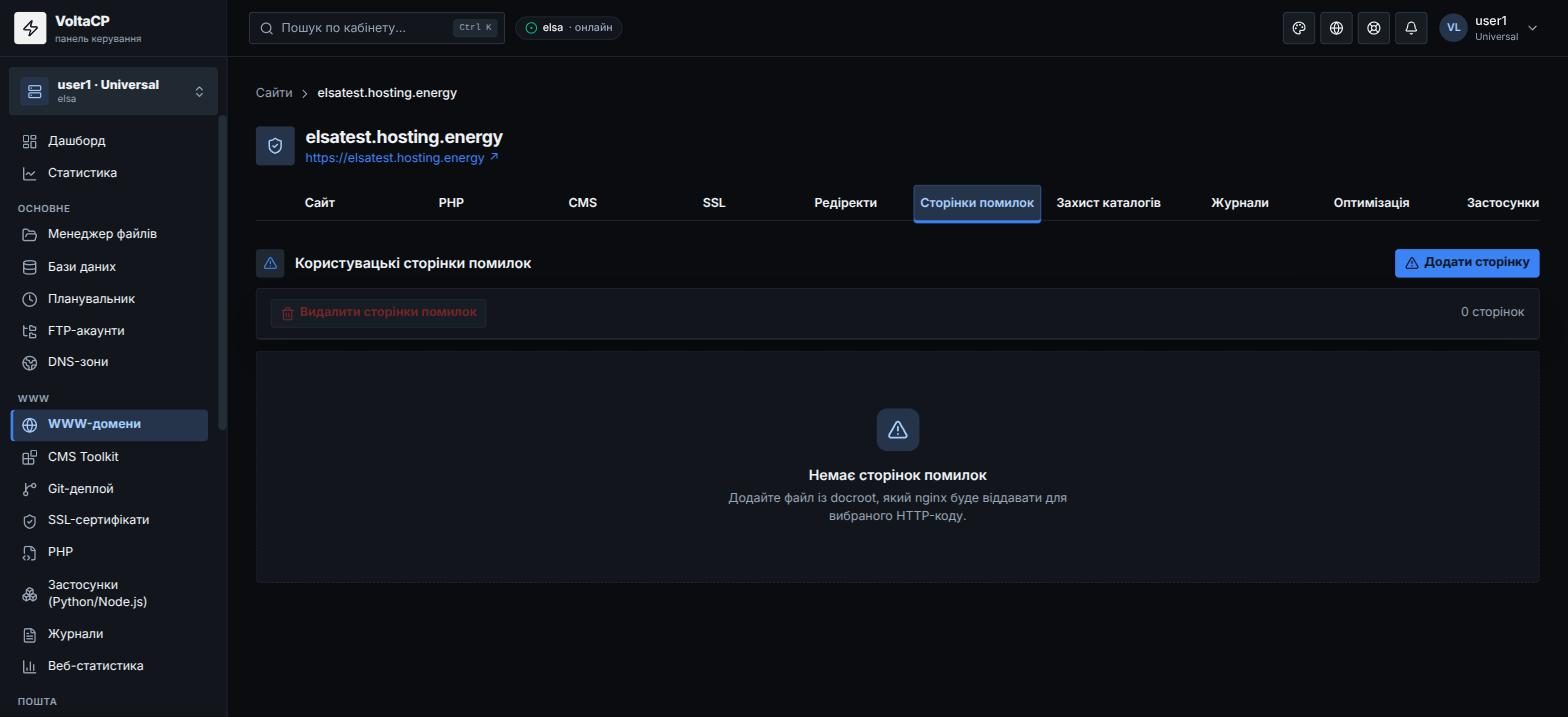Click the FTP-акаунти icon
1568x717 pixels.
tap(30, 331)
